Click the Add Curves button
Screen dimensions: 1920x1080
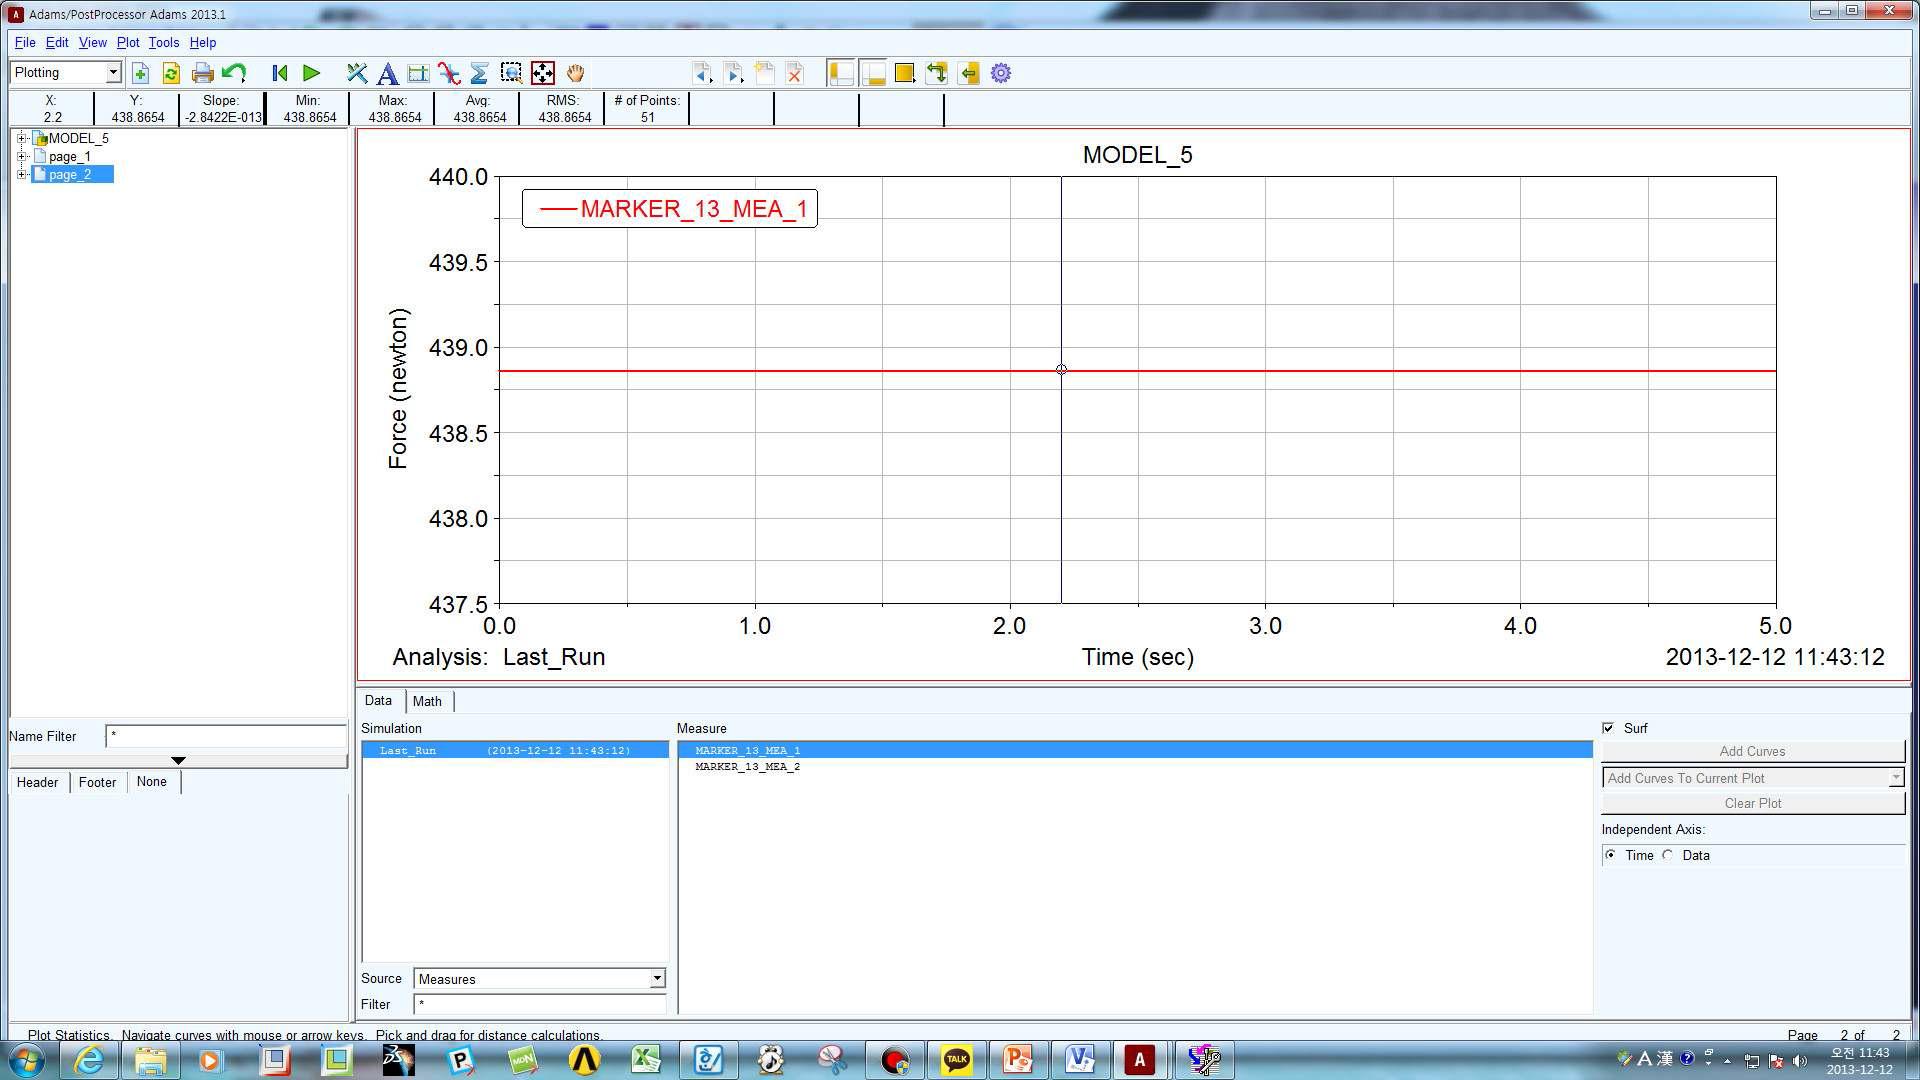click(1751, 750)
